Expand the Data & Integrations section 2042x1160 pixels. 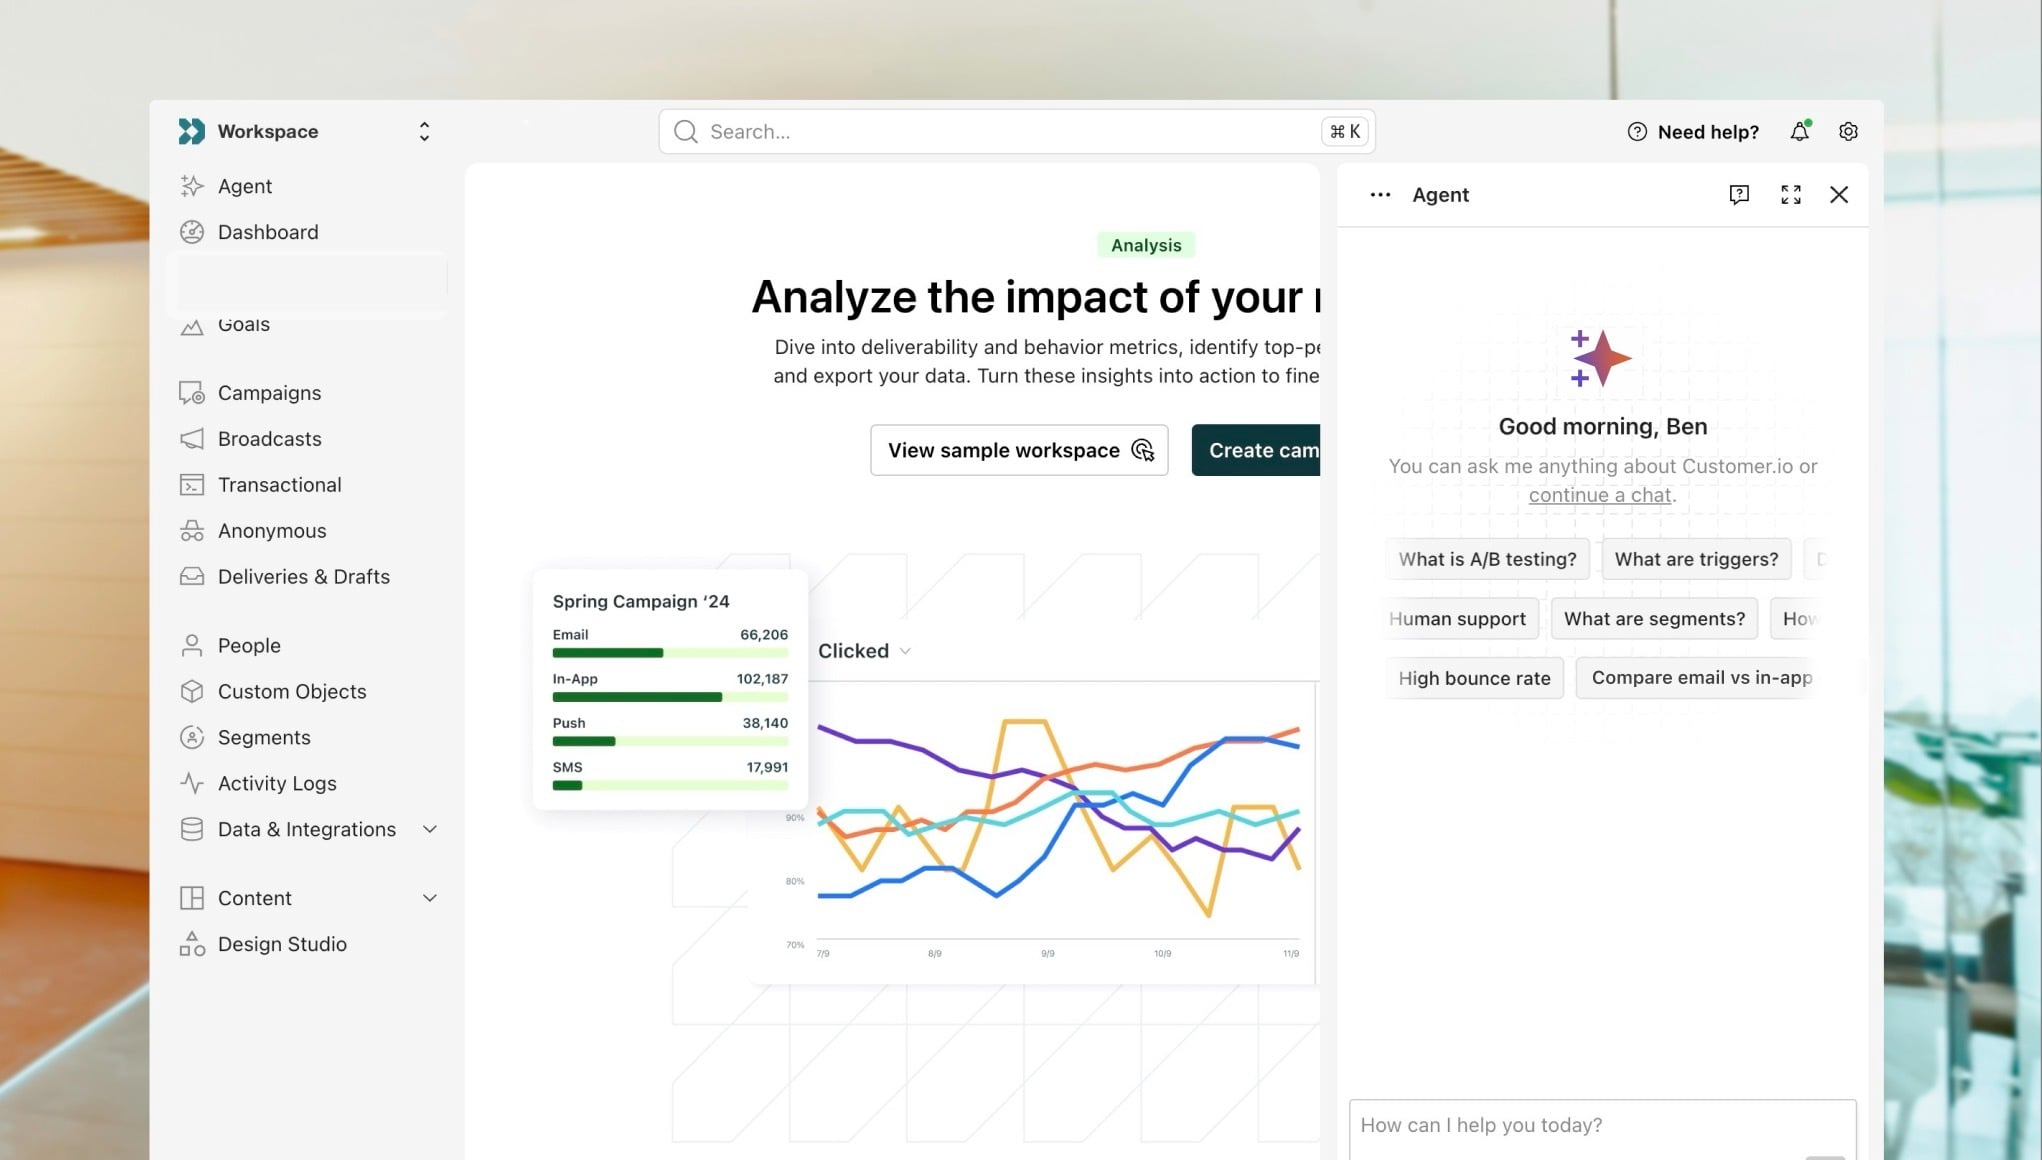pos(430,829)
